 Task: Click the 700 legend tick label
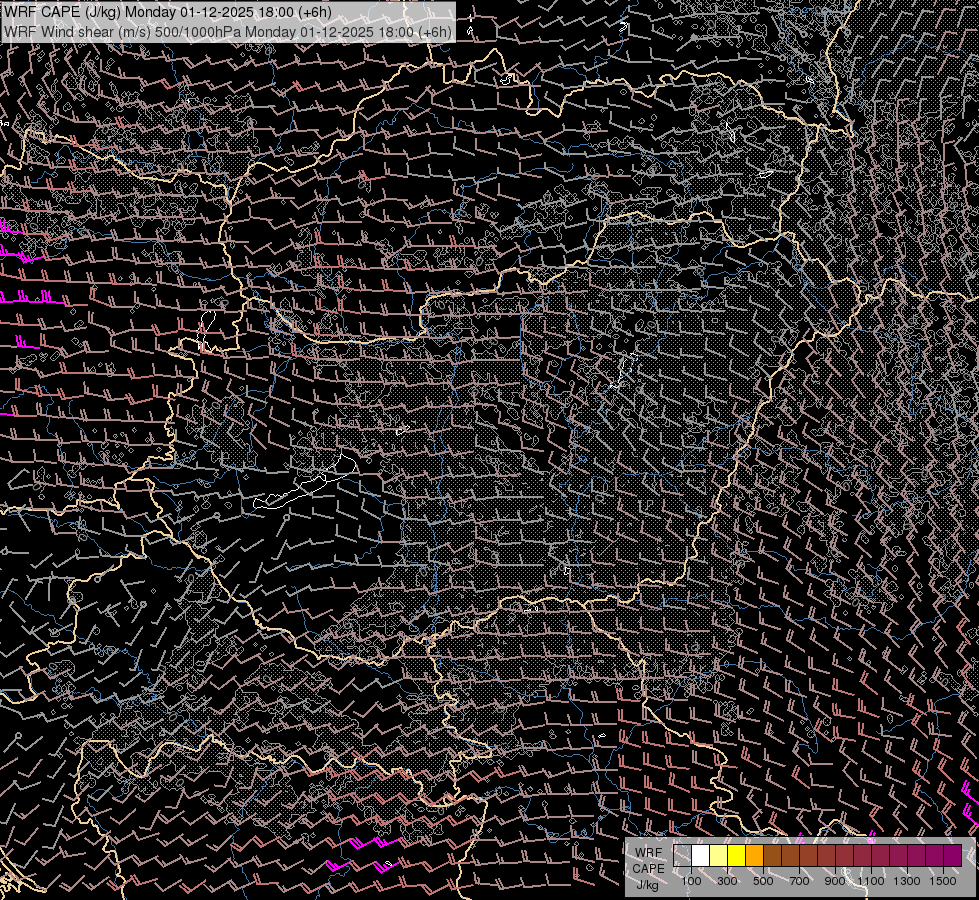799,881
